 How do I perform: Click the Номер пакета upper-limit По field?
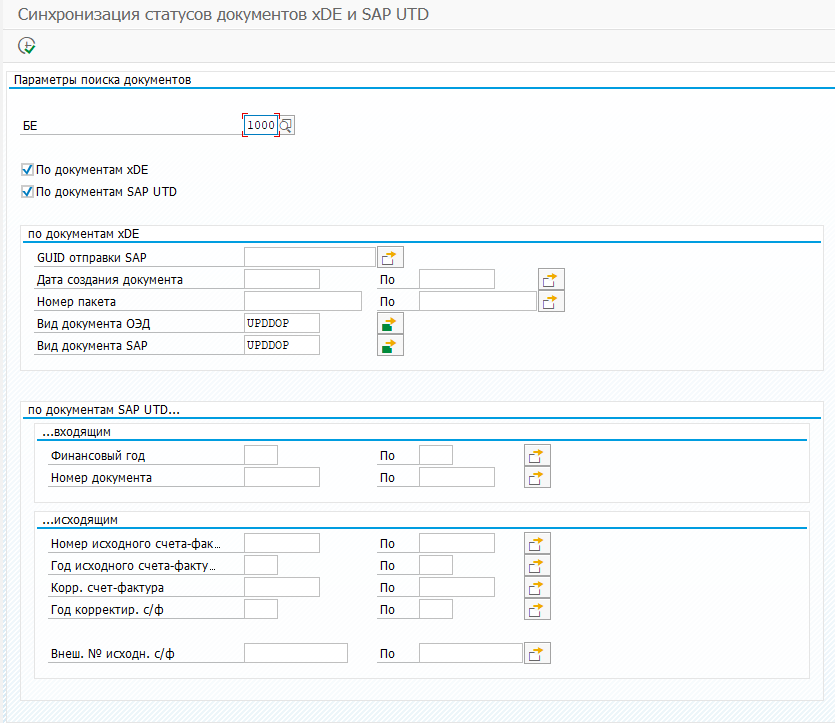point(477,301)
